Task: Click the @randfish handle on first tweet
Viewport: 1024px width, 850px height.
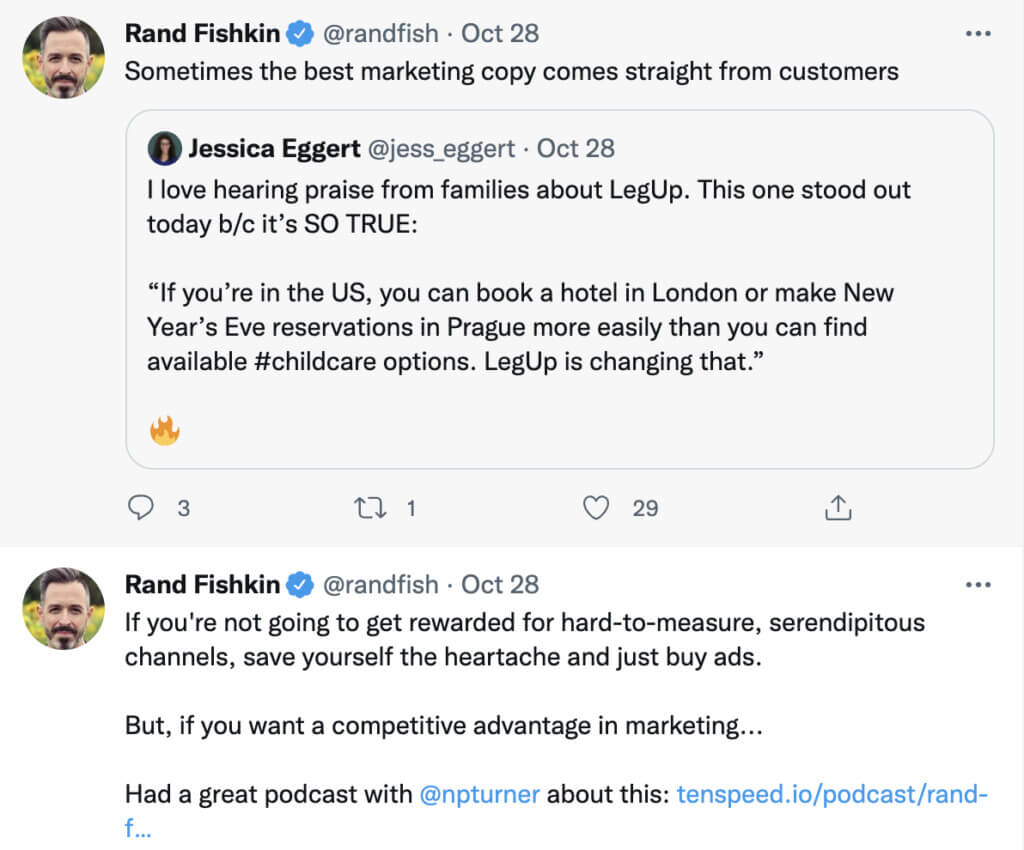Action: 381,33
